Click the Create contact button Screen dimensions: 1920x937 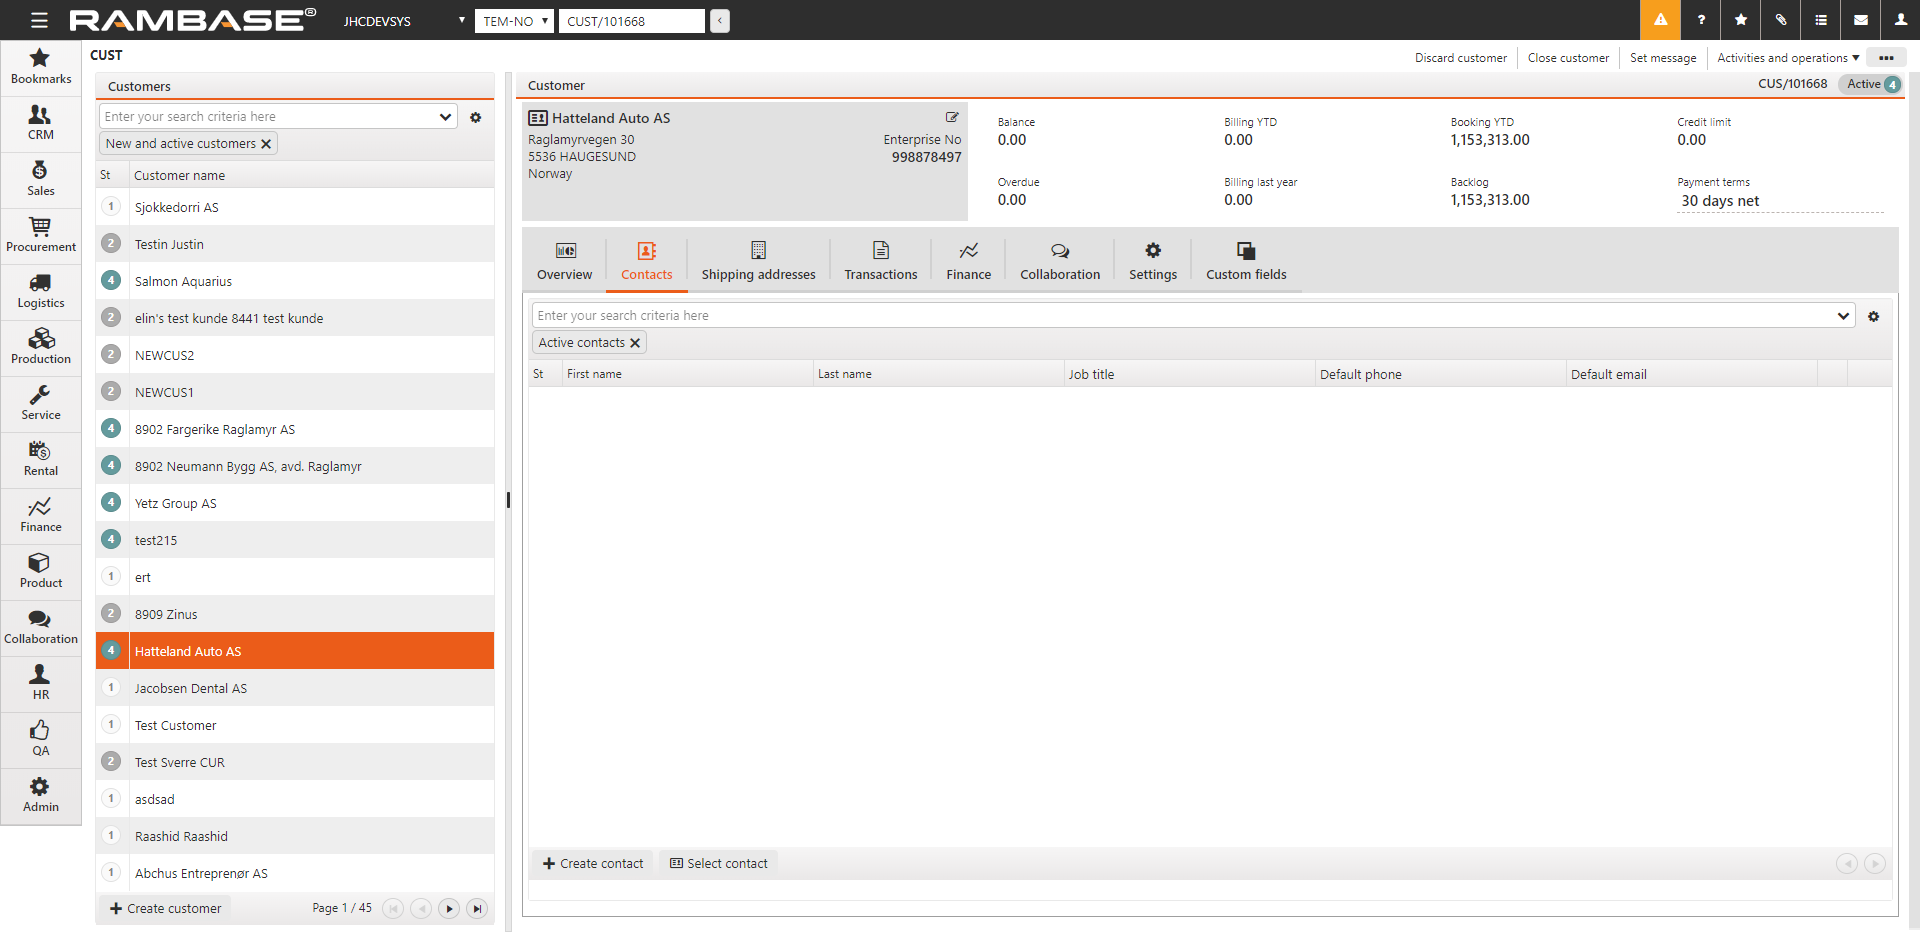point(593,863)
